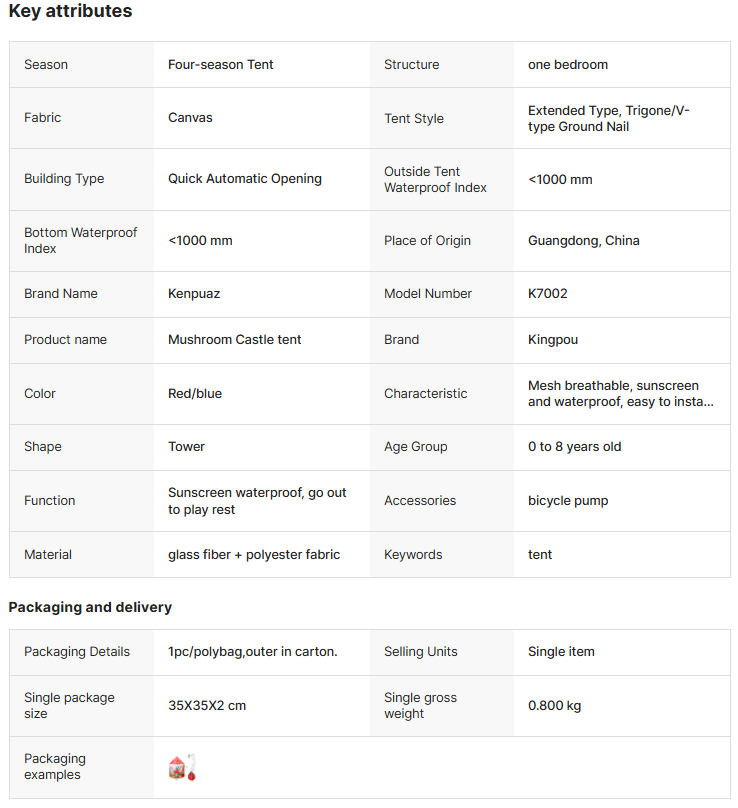Viewport: 738px width, 808px height.
Task: Select the Four-season Tent value
Action: click(x=220, y=65)
